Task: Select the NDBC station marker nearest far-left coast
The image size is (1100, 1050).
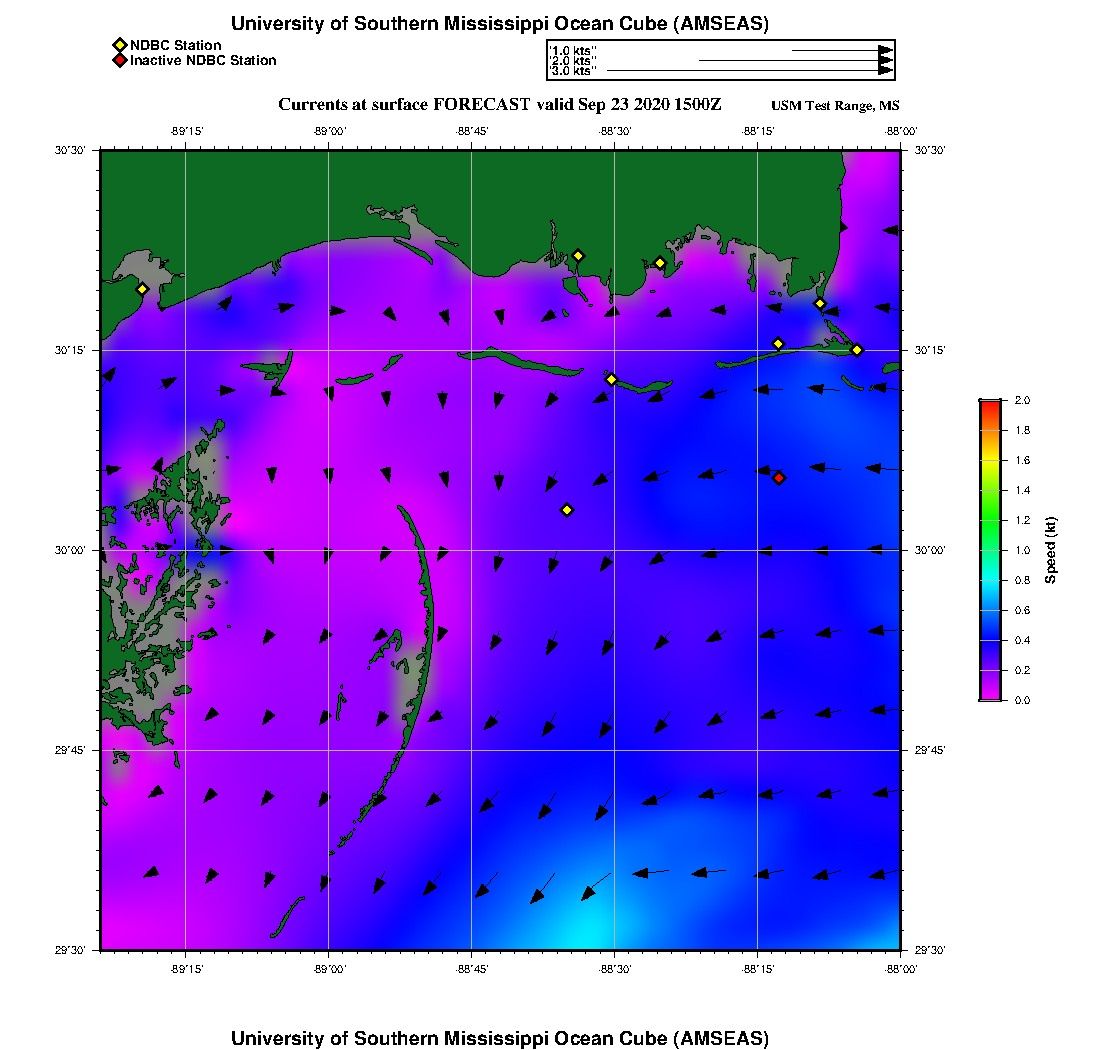Action: [142, 289]
